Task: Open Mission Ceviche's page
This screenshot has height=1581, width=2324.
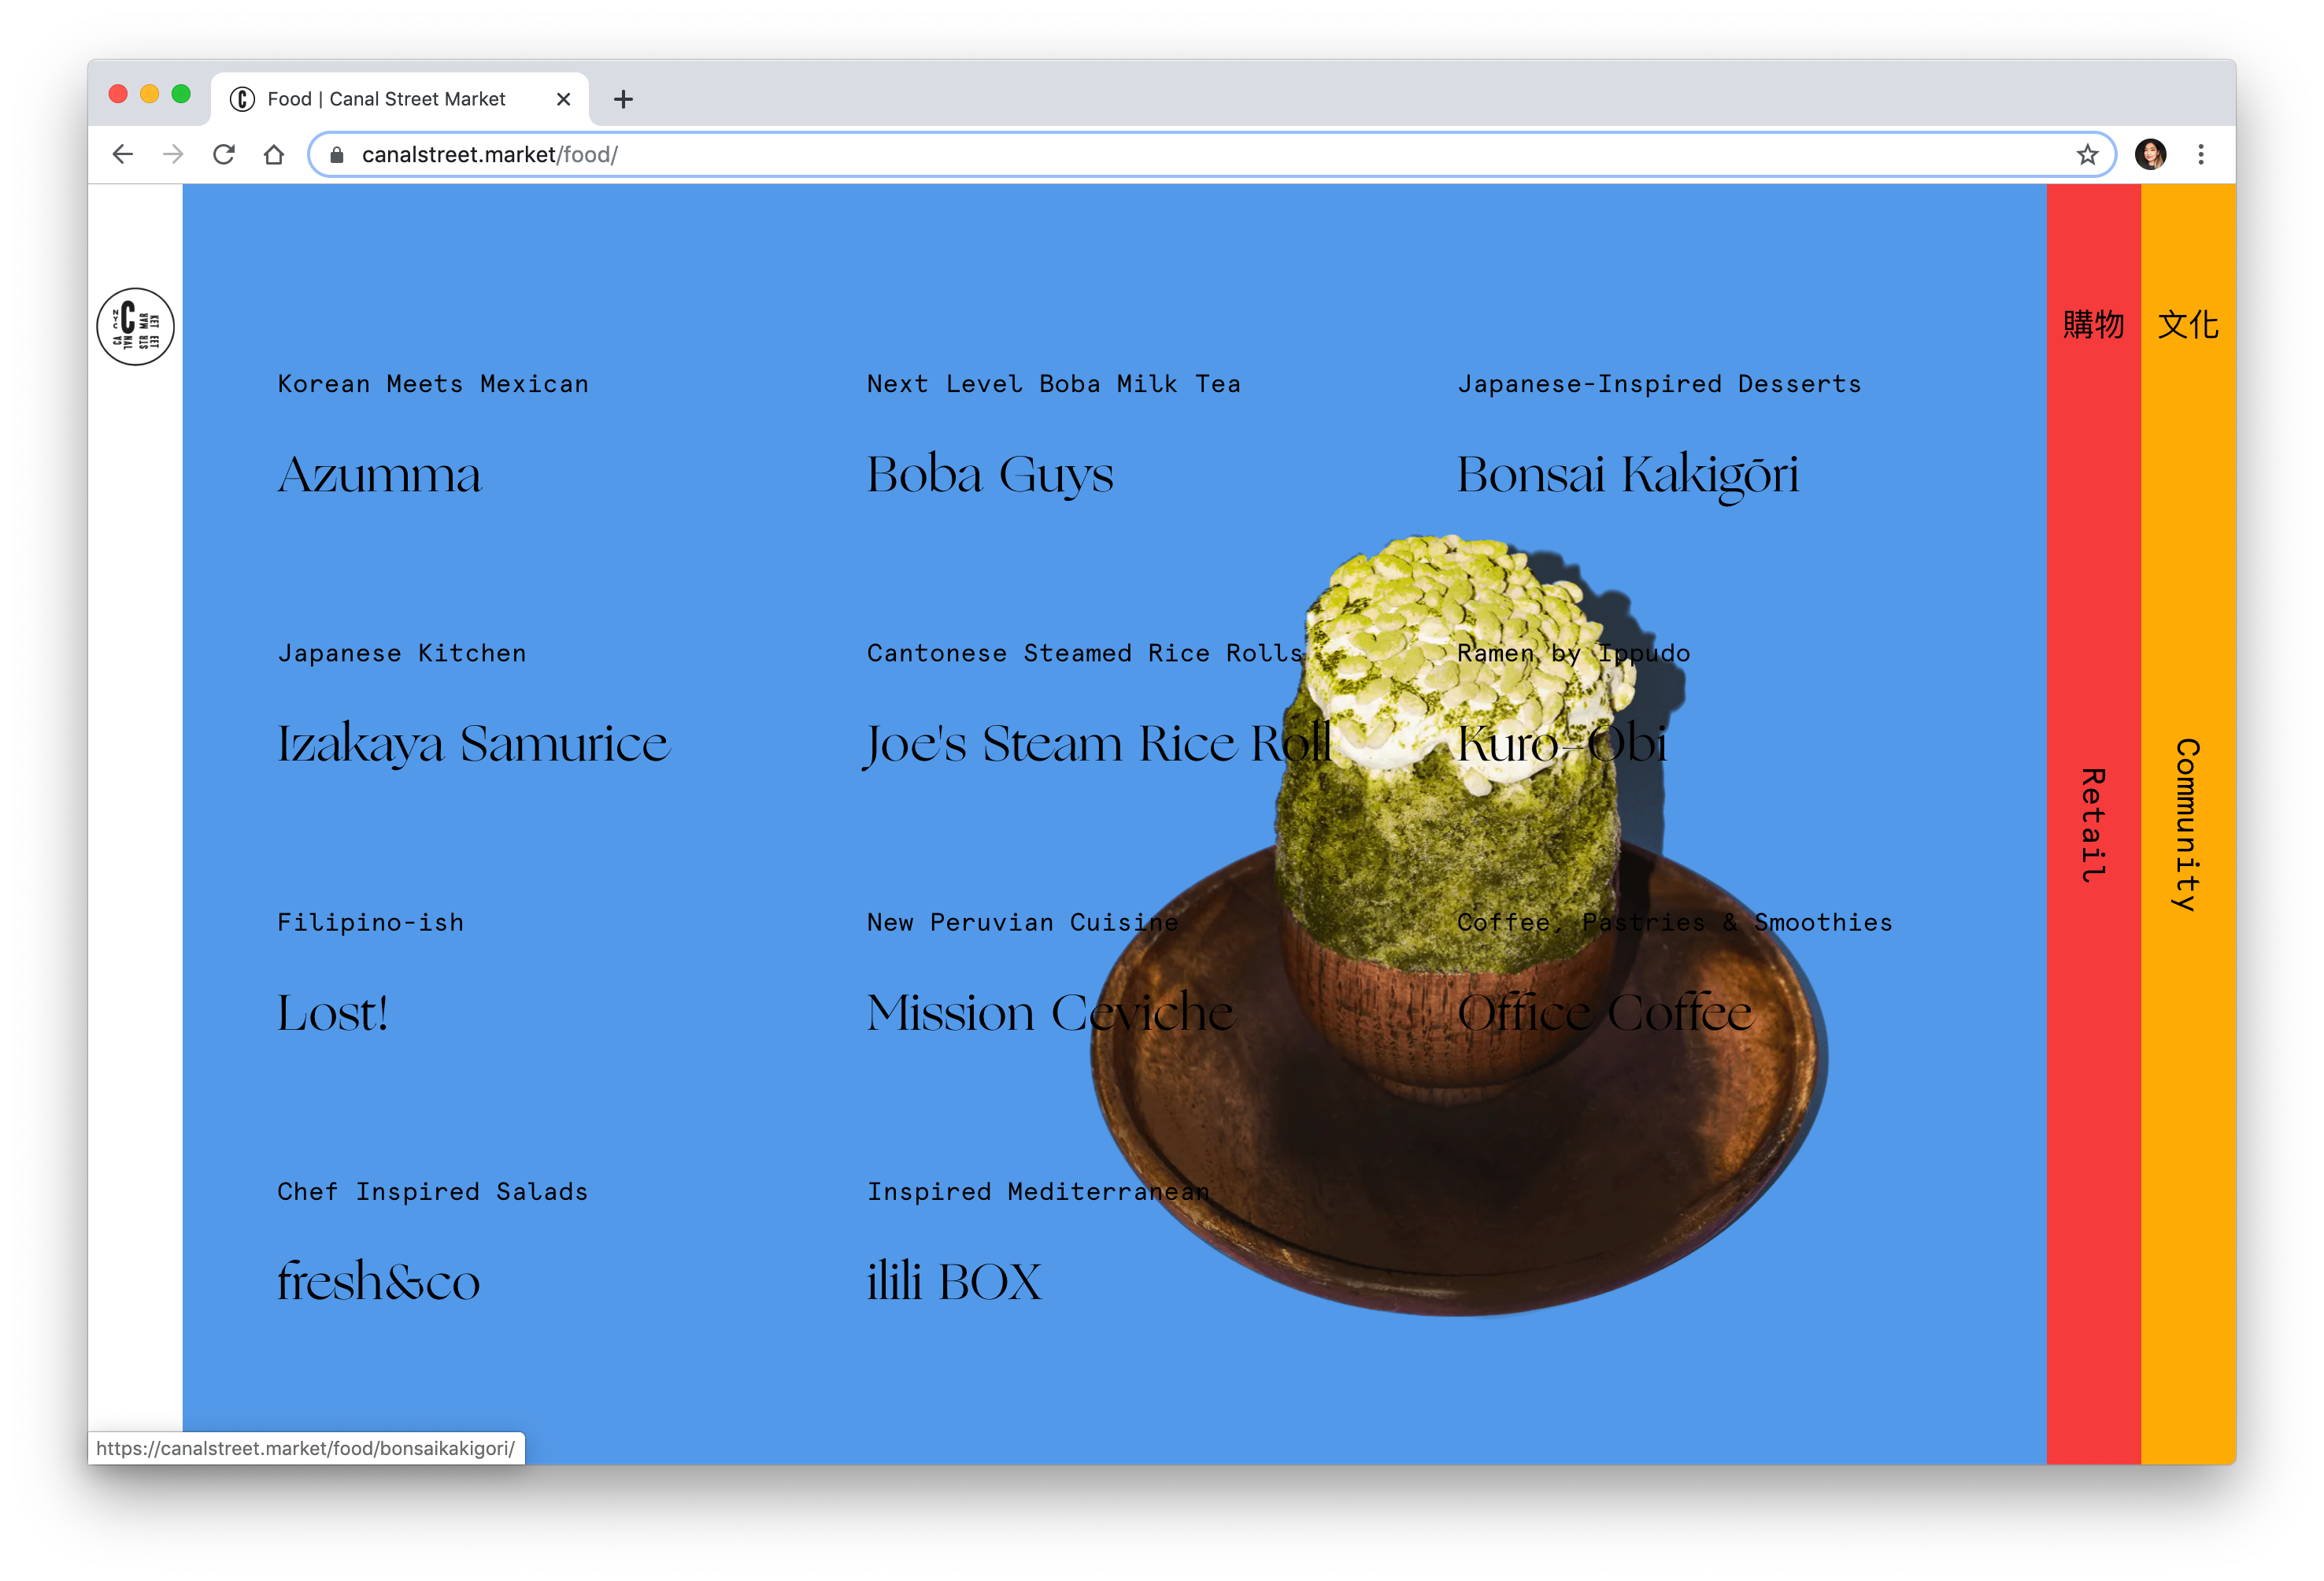Action: [1050, 1013]
